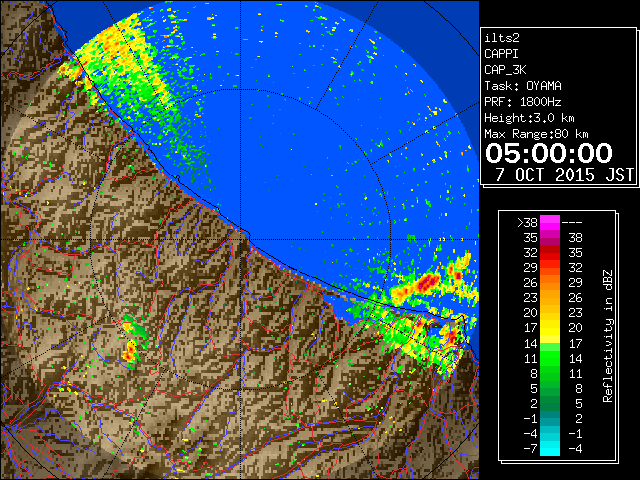Click the '-7' legend value
The width and height of the screenshot is (640, 480).
point(531,448)
